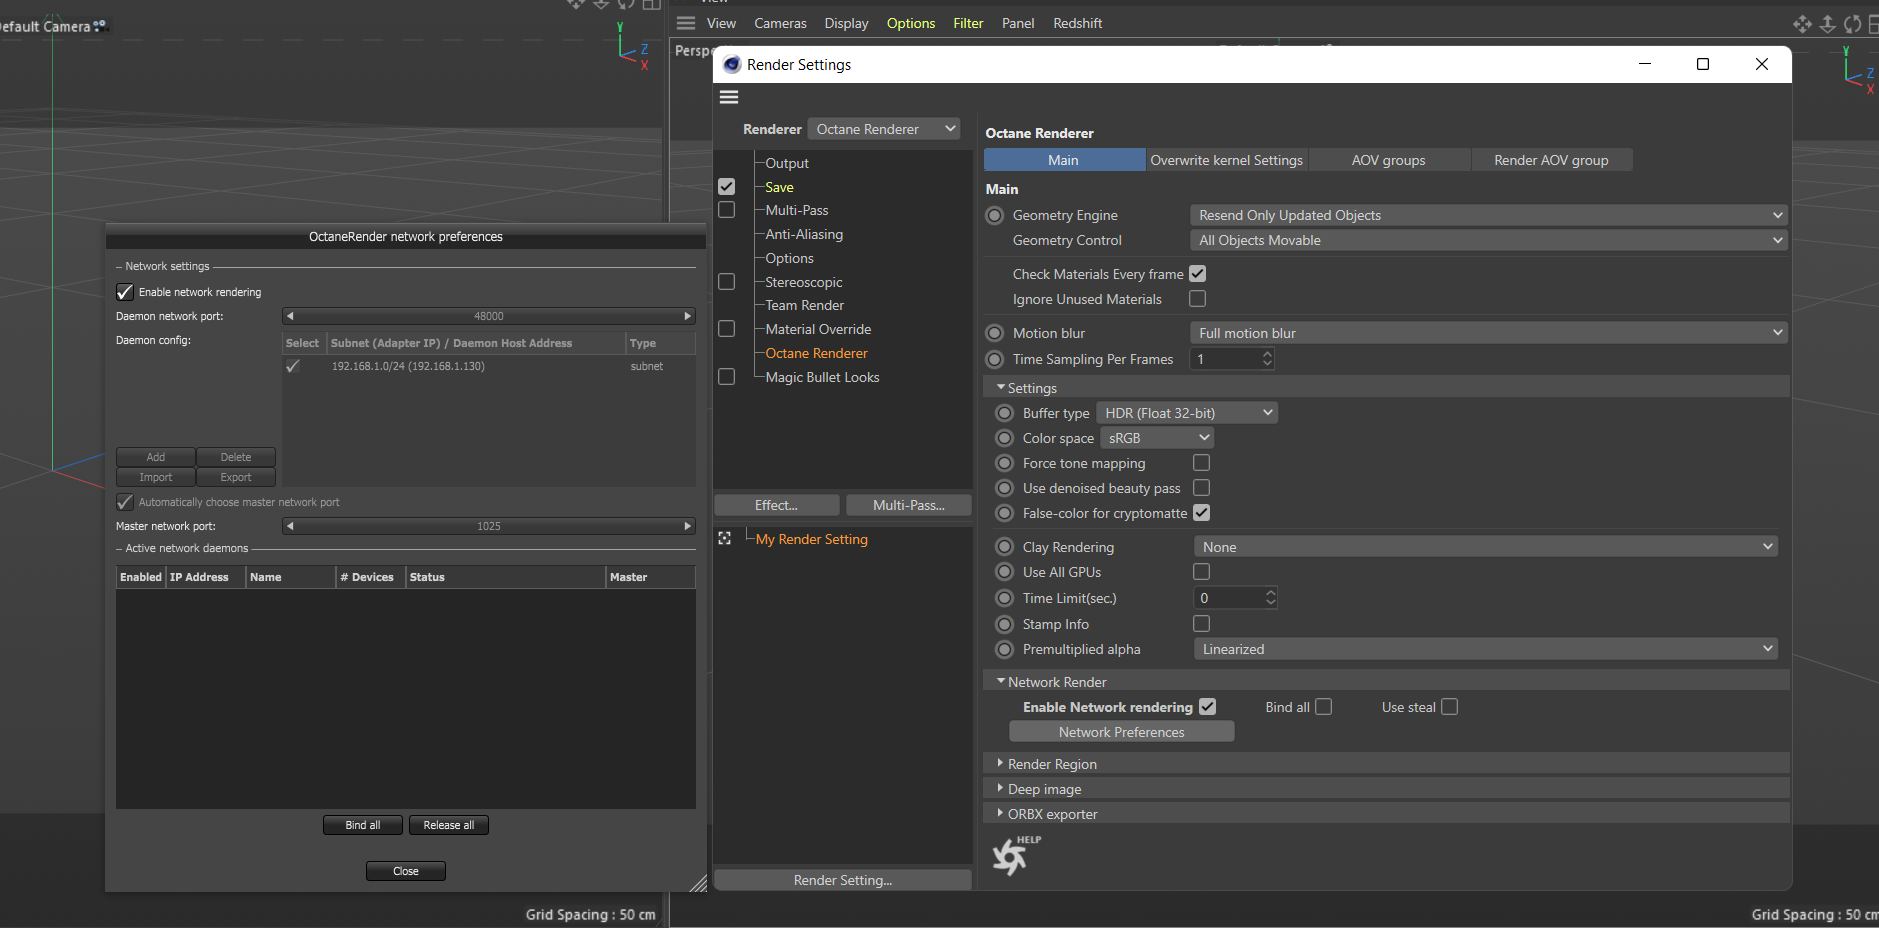Open the Renderer dropdown showing Octane Renderer
Screen dimensions: 1879x928
pyautogui.click(x=883, y=129)
